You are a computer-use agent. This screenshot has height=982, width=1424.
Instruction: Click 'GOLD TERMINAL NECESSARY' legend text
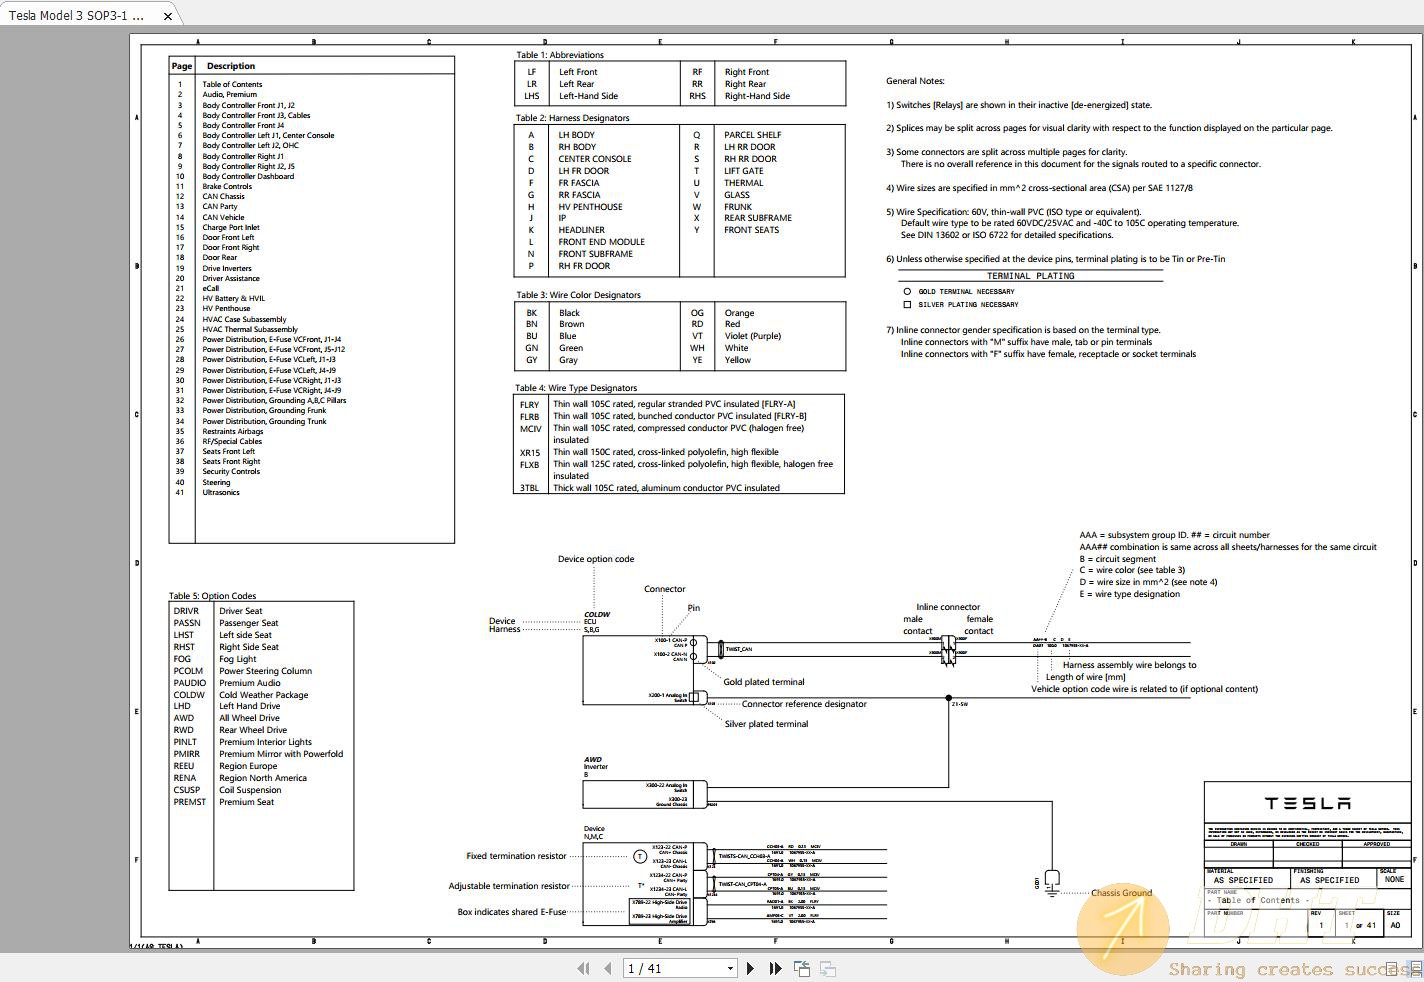tap(966, 292)
